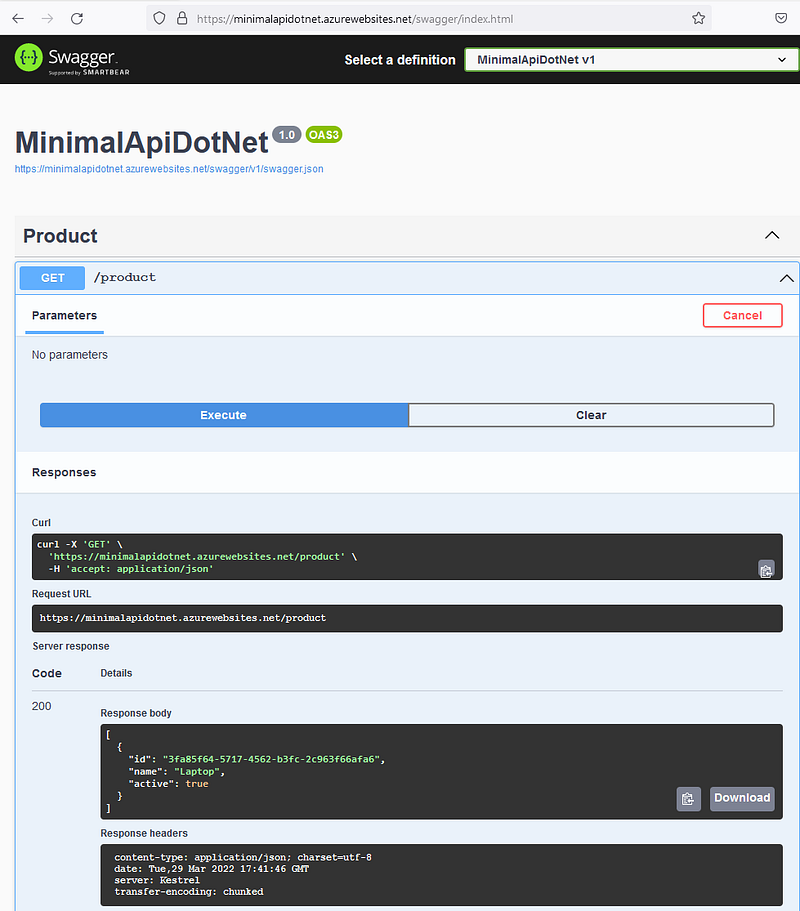Click the "id" GUID value in response
The width and height of the screenshot is (800, 911).
[x=271, y=759]
